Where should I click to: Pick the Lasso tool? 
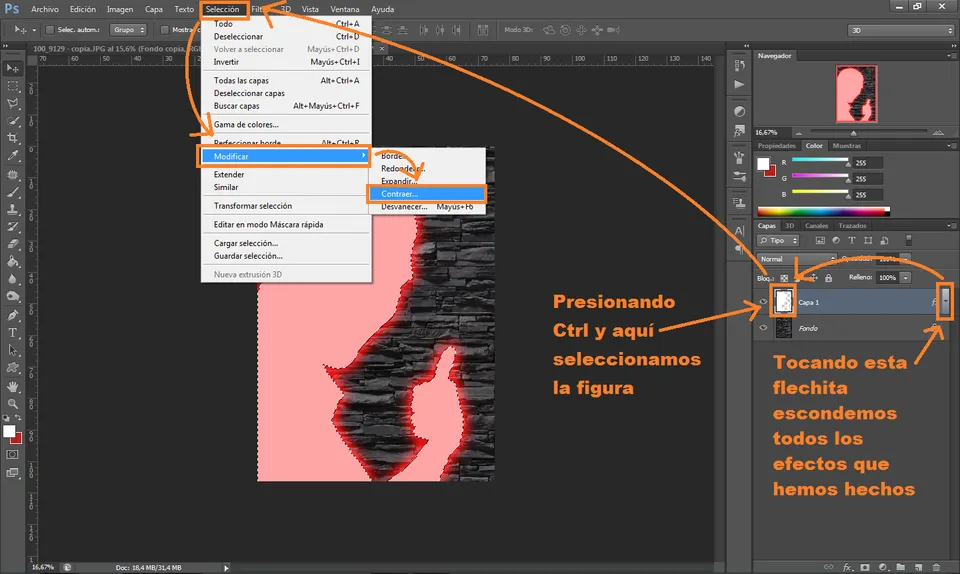click(13, 103)
